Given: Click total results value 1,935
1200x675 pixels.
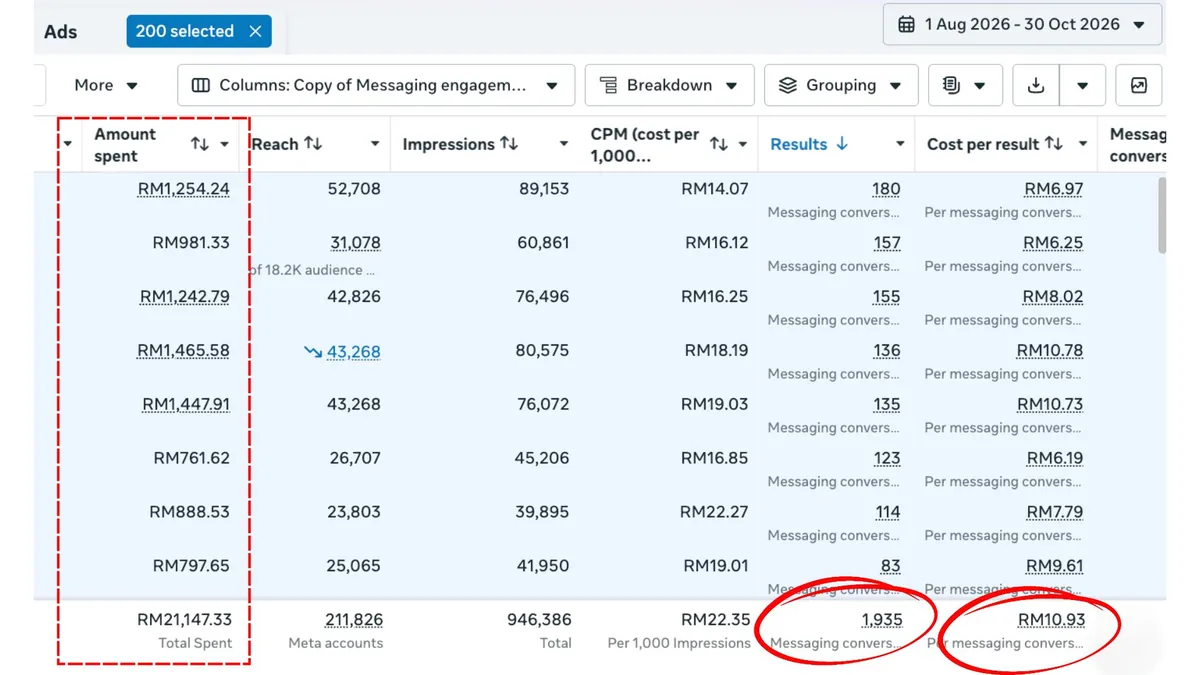Looking at the screenshot, I should (882, 620).
